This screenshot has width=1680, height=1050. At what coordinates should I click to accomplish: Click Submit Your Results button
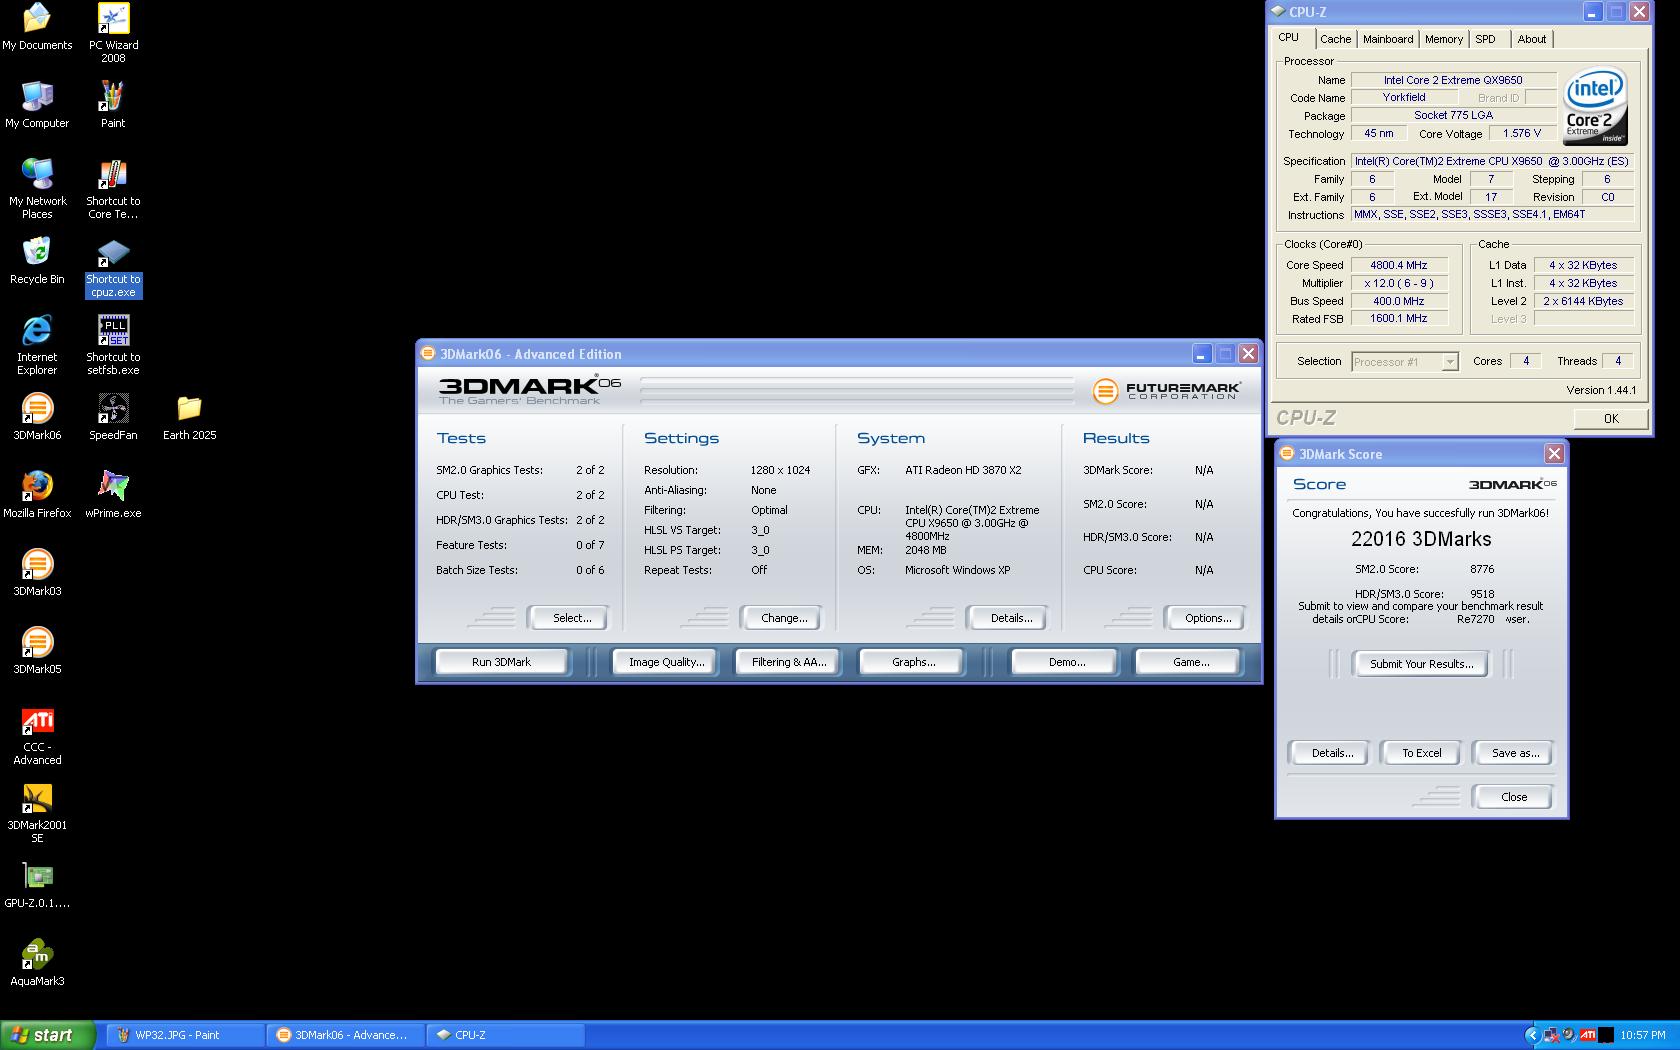tap(1421, 664)
